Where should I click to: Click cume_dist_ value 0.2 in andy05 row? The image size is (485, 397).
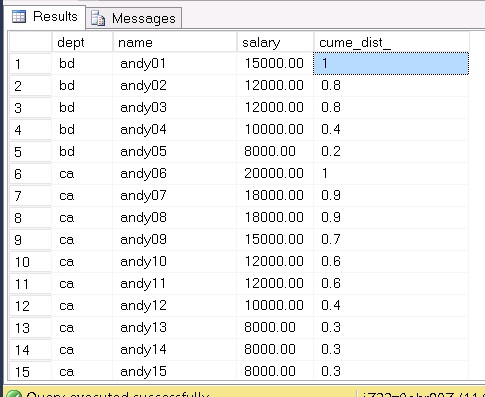click(391, 151)
